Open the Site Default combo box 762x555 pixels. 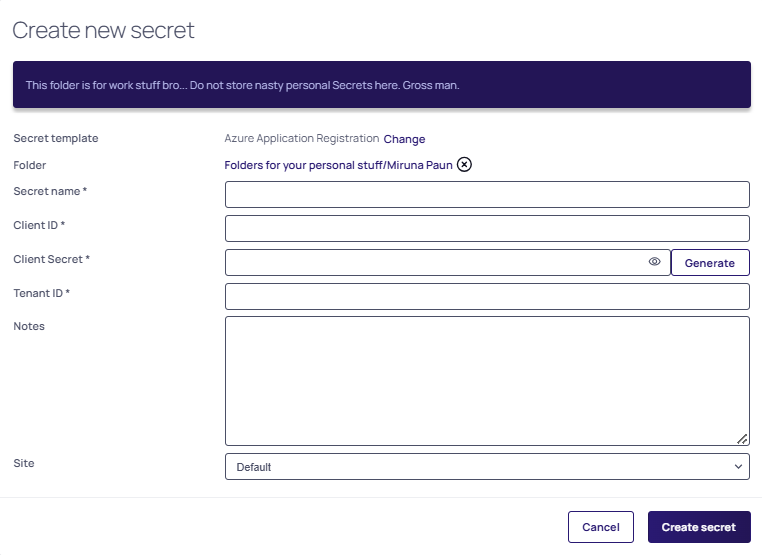(487, 467)
